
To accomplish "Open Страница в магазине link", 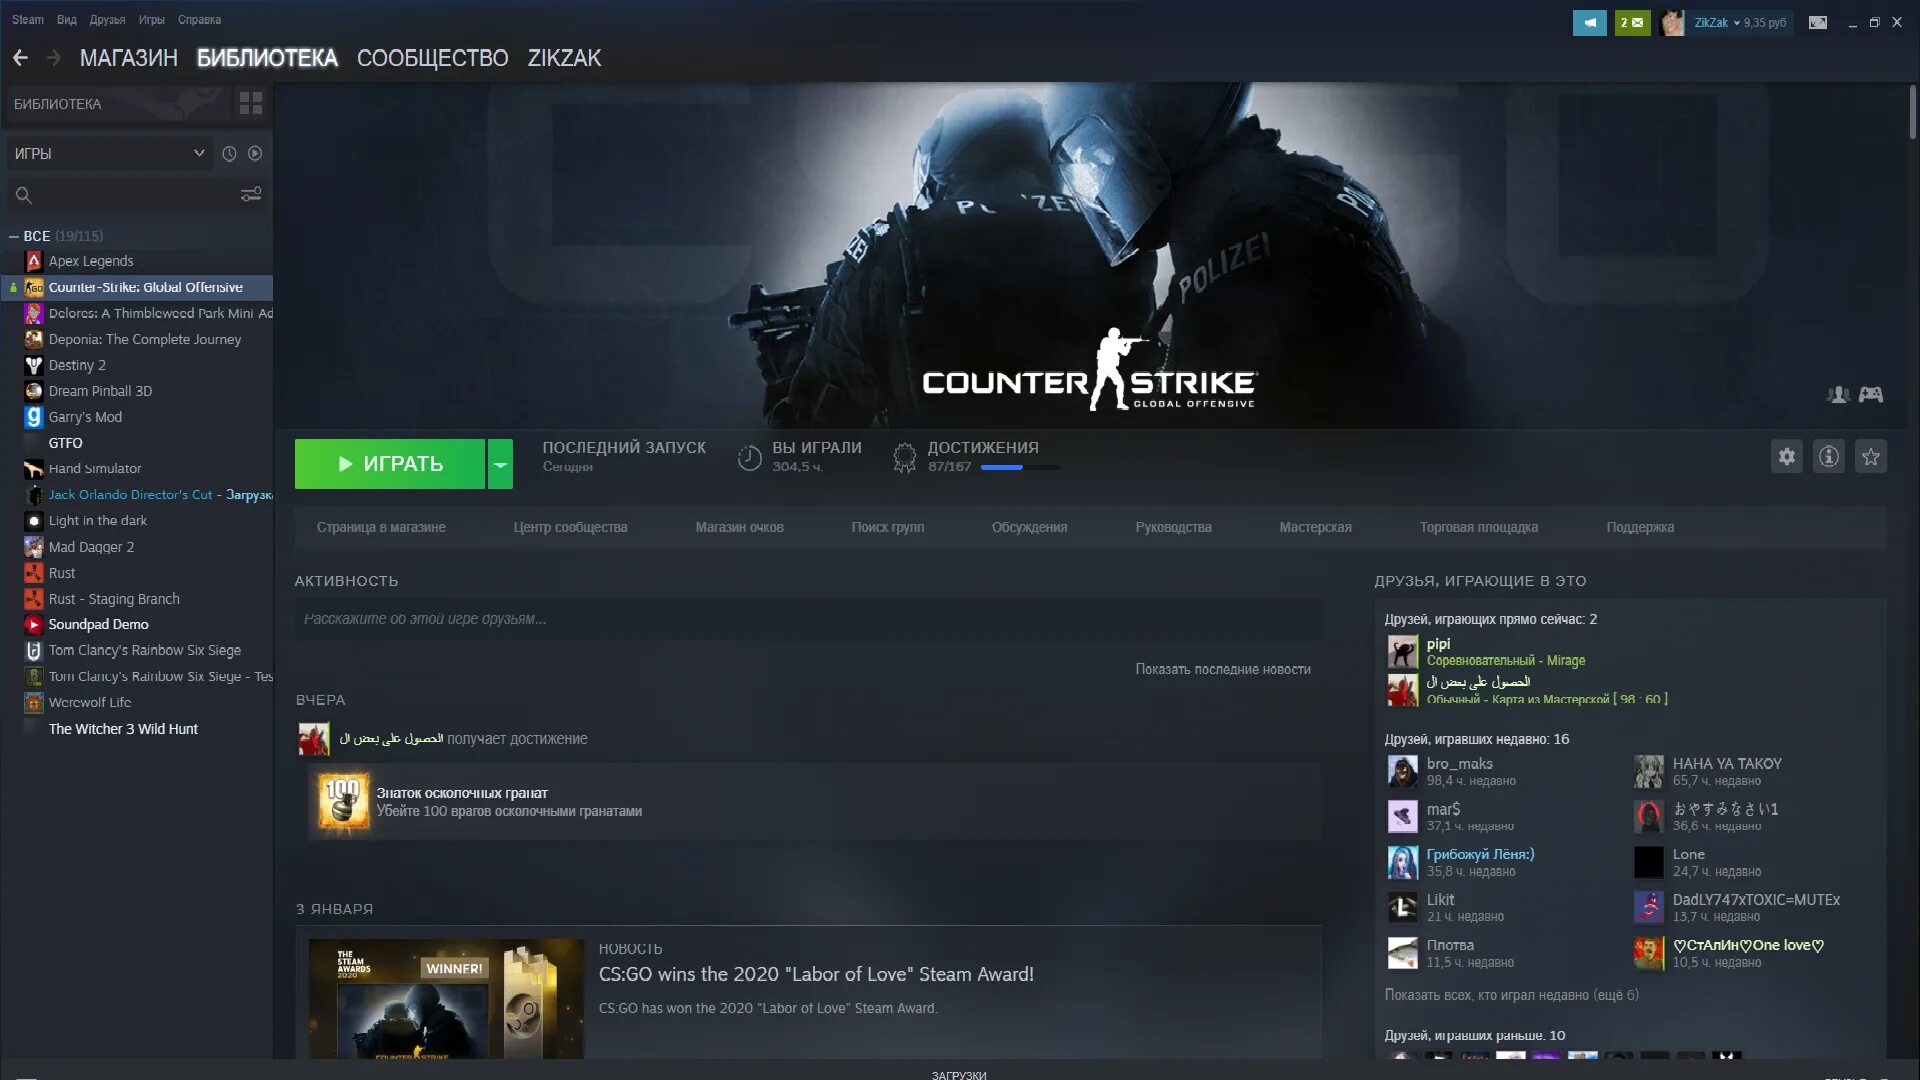I will point(381,527).
